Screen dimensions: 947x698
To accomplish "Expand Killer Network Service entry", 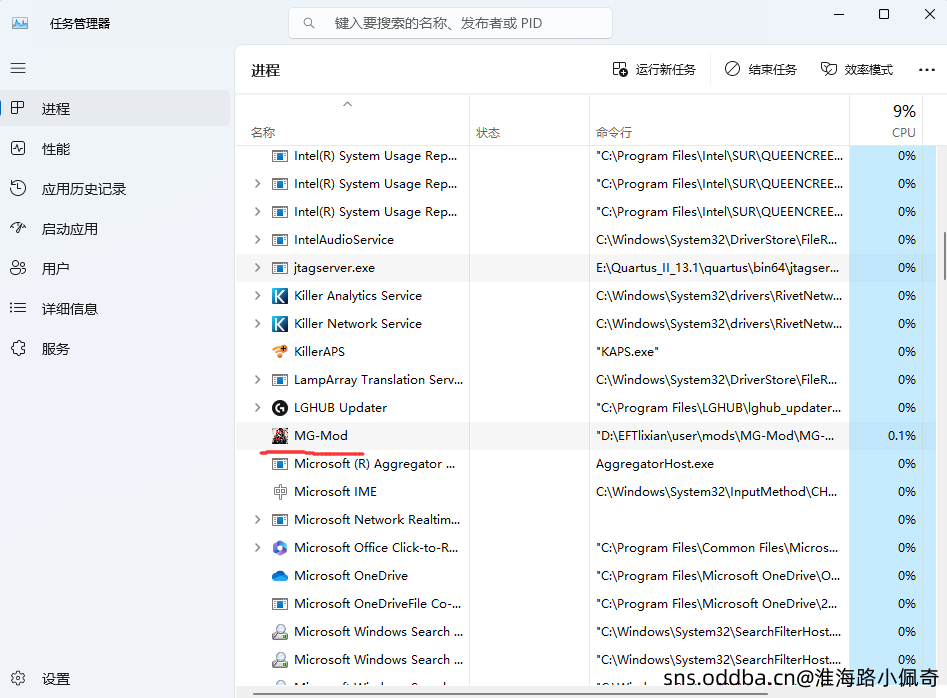I will (x=257, y=324).
